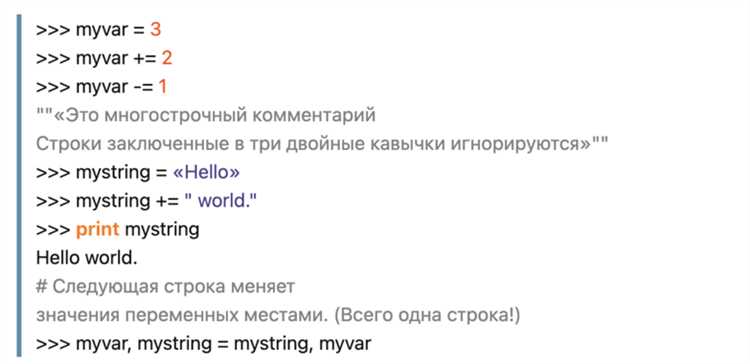The height and width of the screenshot is (364, 750).
Task: Click the line myvar = 3
Action: coord(99,30)
